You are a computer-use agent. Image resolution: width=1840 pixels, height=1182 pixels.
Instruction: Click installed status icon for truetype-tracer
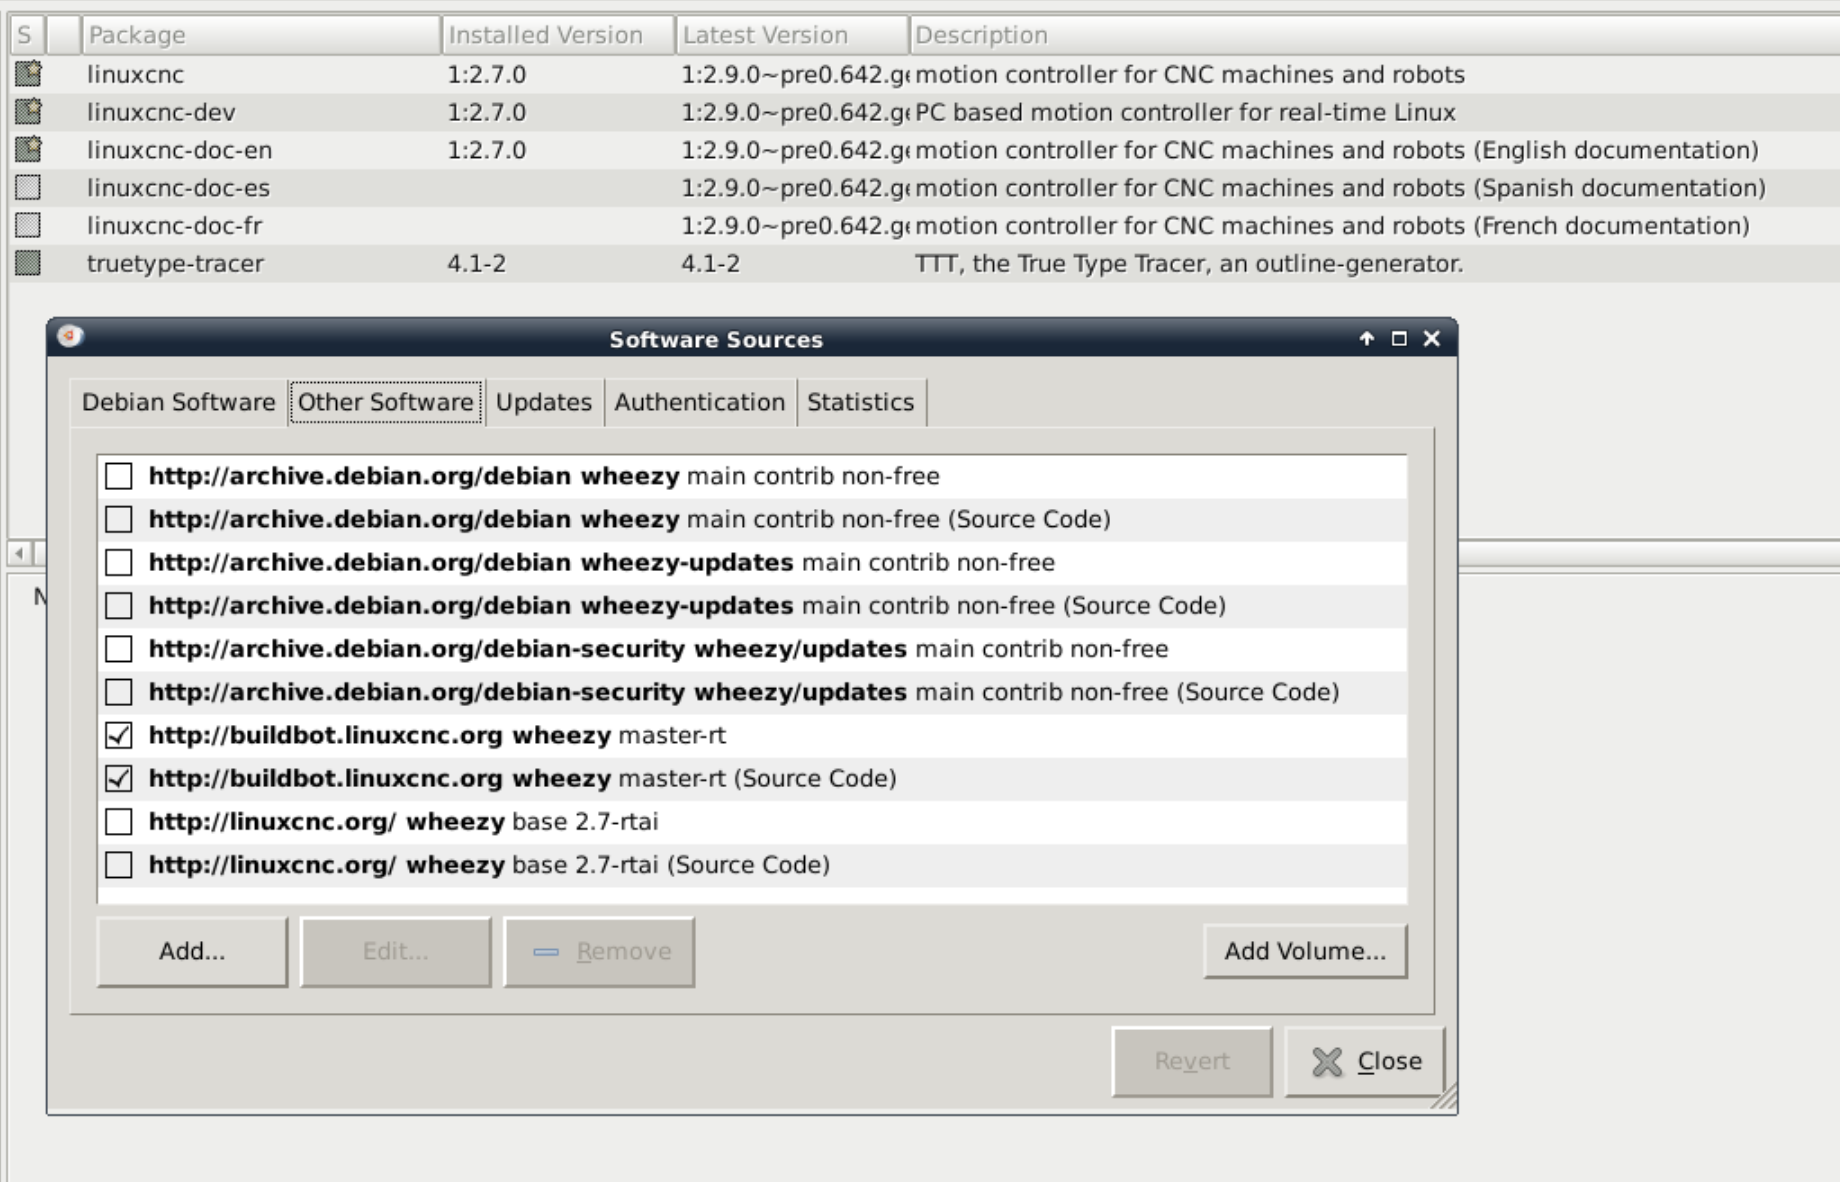pos(28,264)
